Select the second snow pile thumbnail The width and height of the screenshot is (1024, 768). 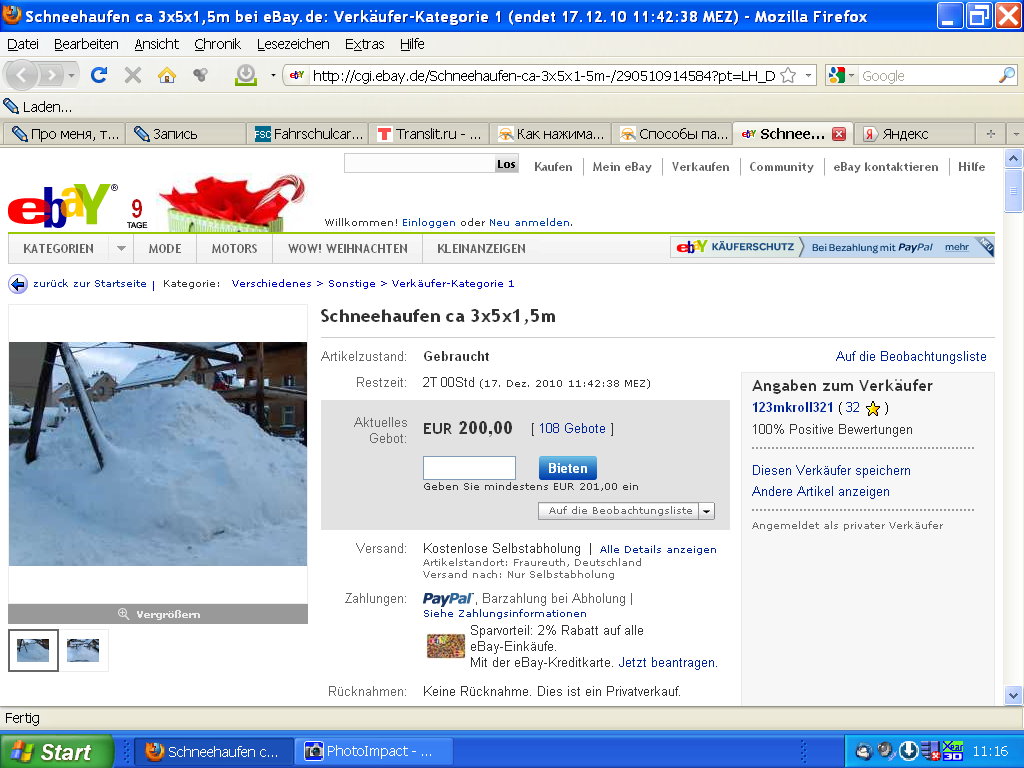[83, 650]
